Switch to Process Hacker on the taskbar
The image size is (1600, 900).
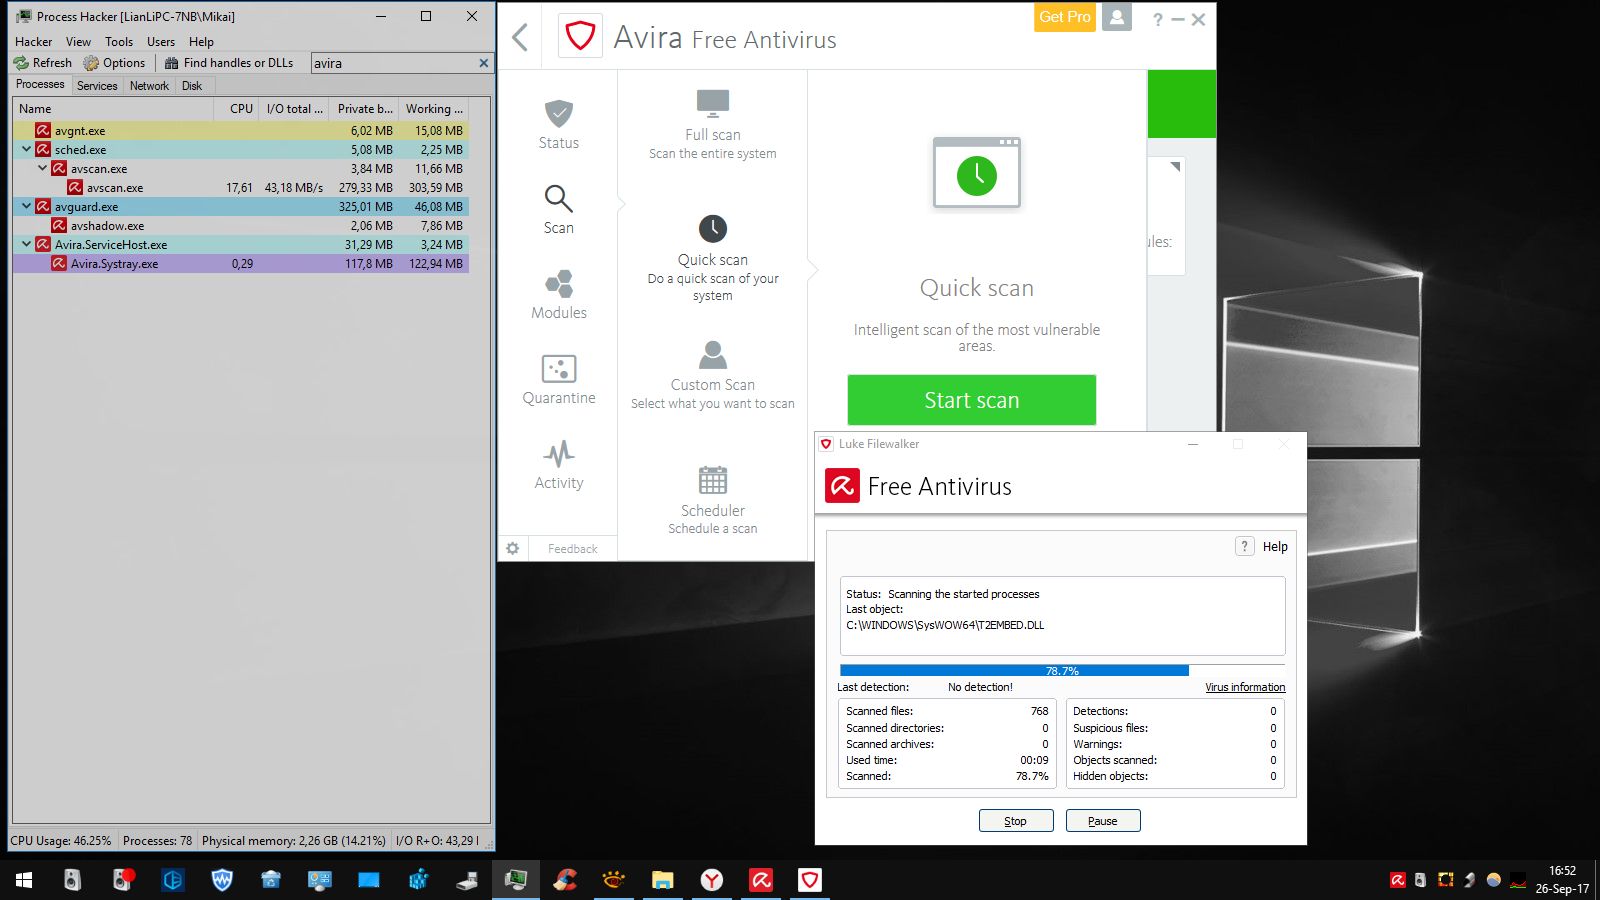[x=516, y=880]
